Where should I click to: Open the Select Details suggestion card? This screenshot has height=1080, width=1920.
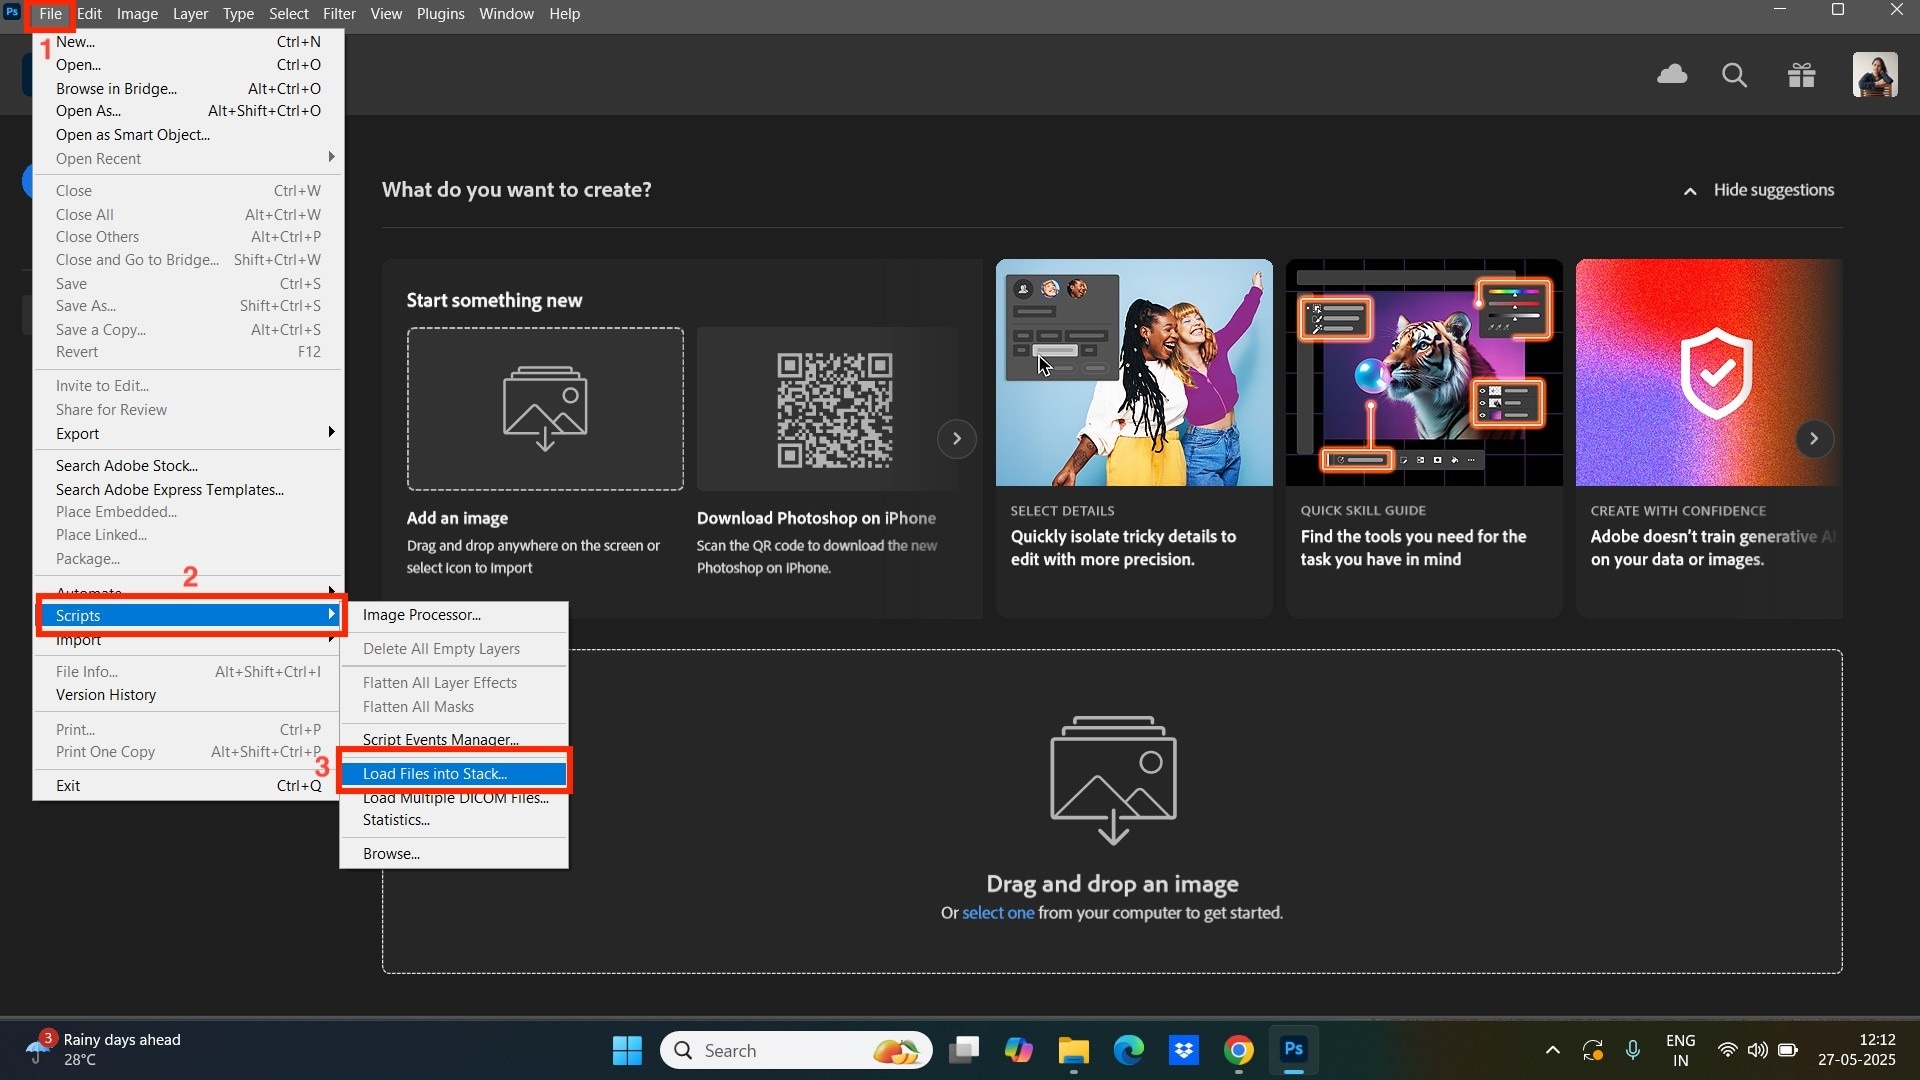(1134, 438)
